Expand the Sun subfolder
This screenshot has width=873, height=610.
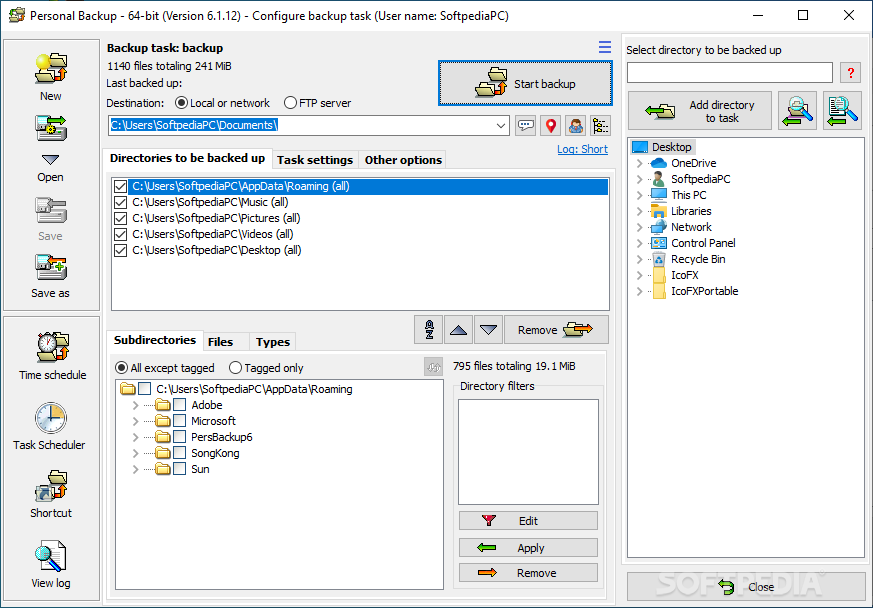[x=135, y=469]
